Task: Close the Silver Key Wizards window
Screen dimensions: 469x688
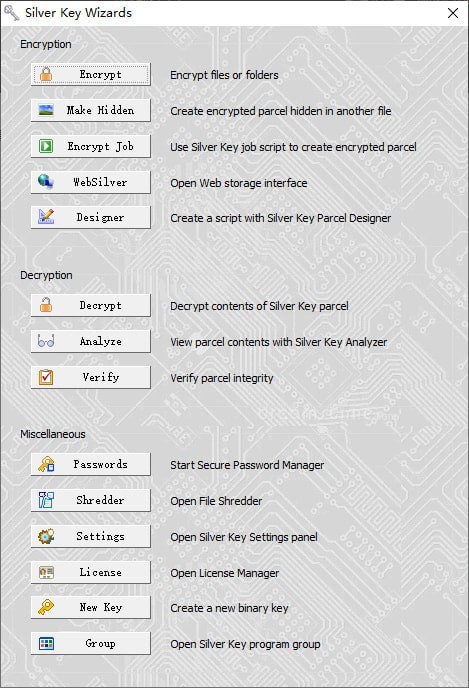Action: [x=453, y=13]
